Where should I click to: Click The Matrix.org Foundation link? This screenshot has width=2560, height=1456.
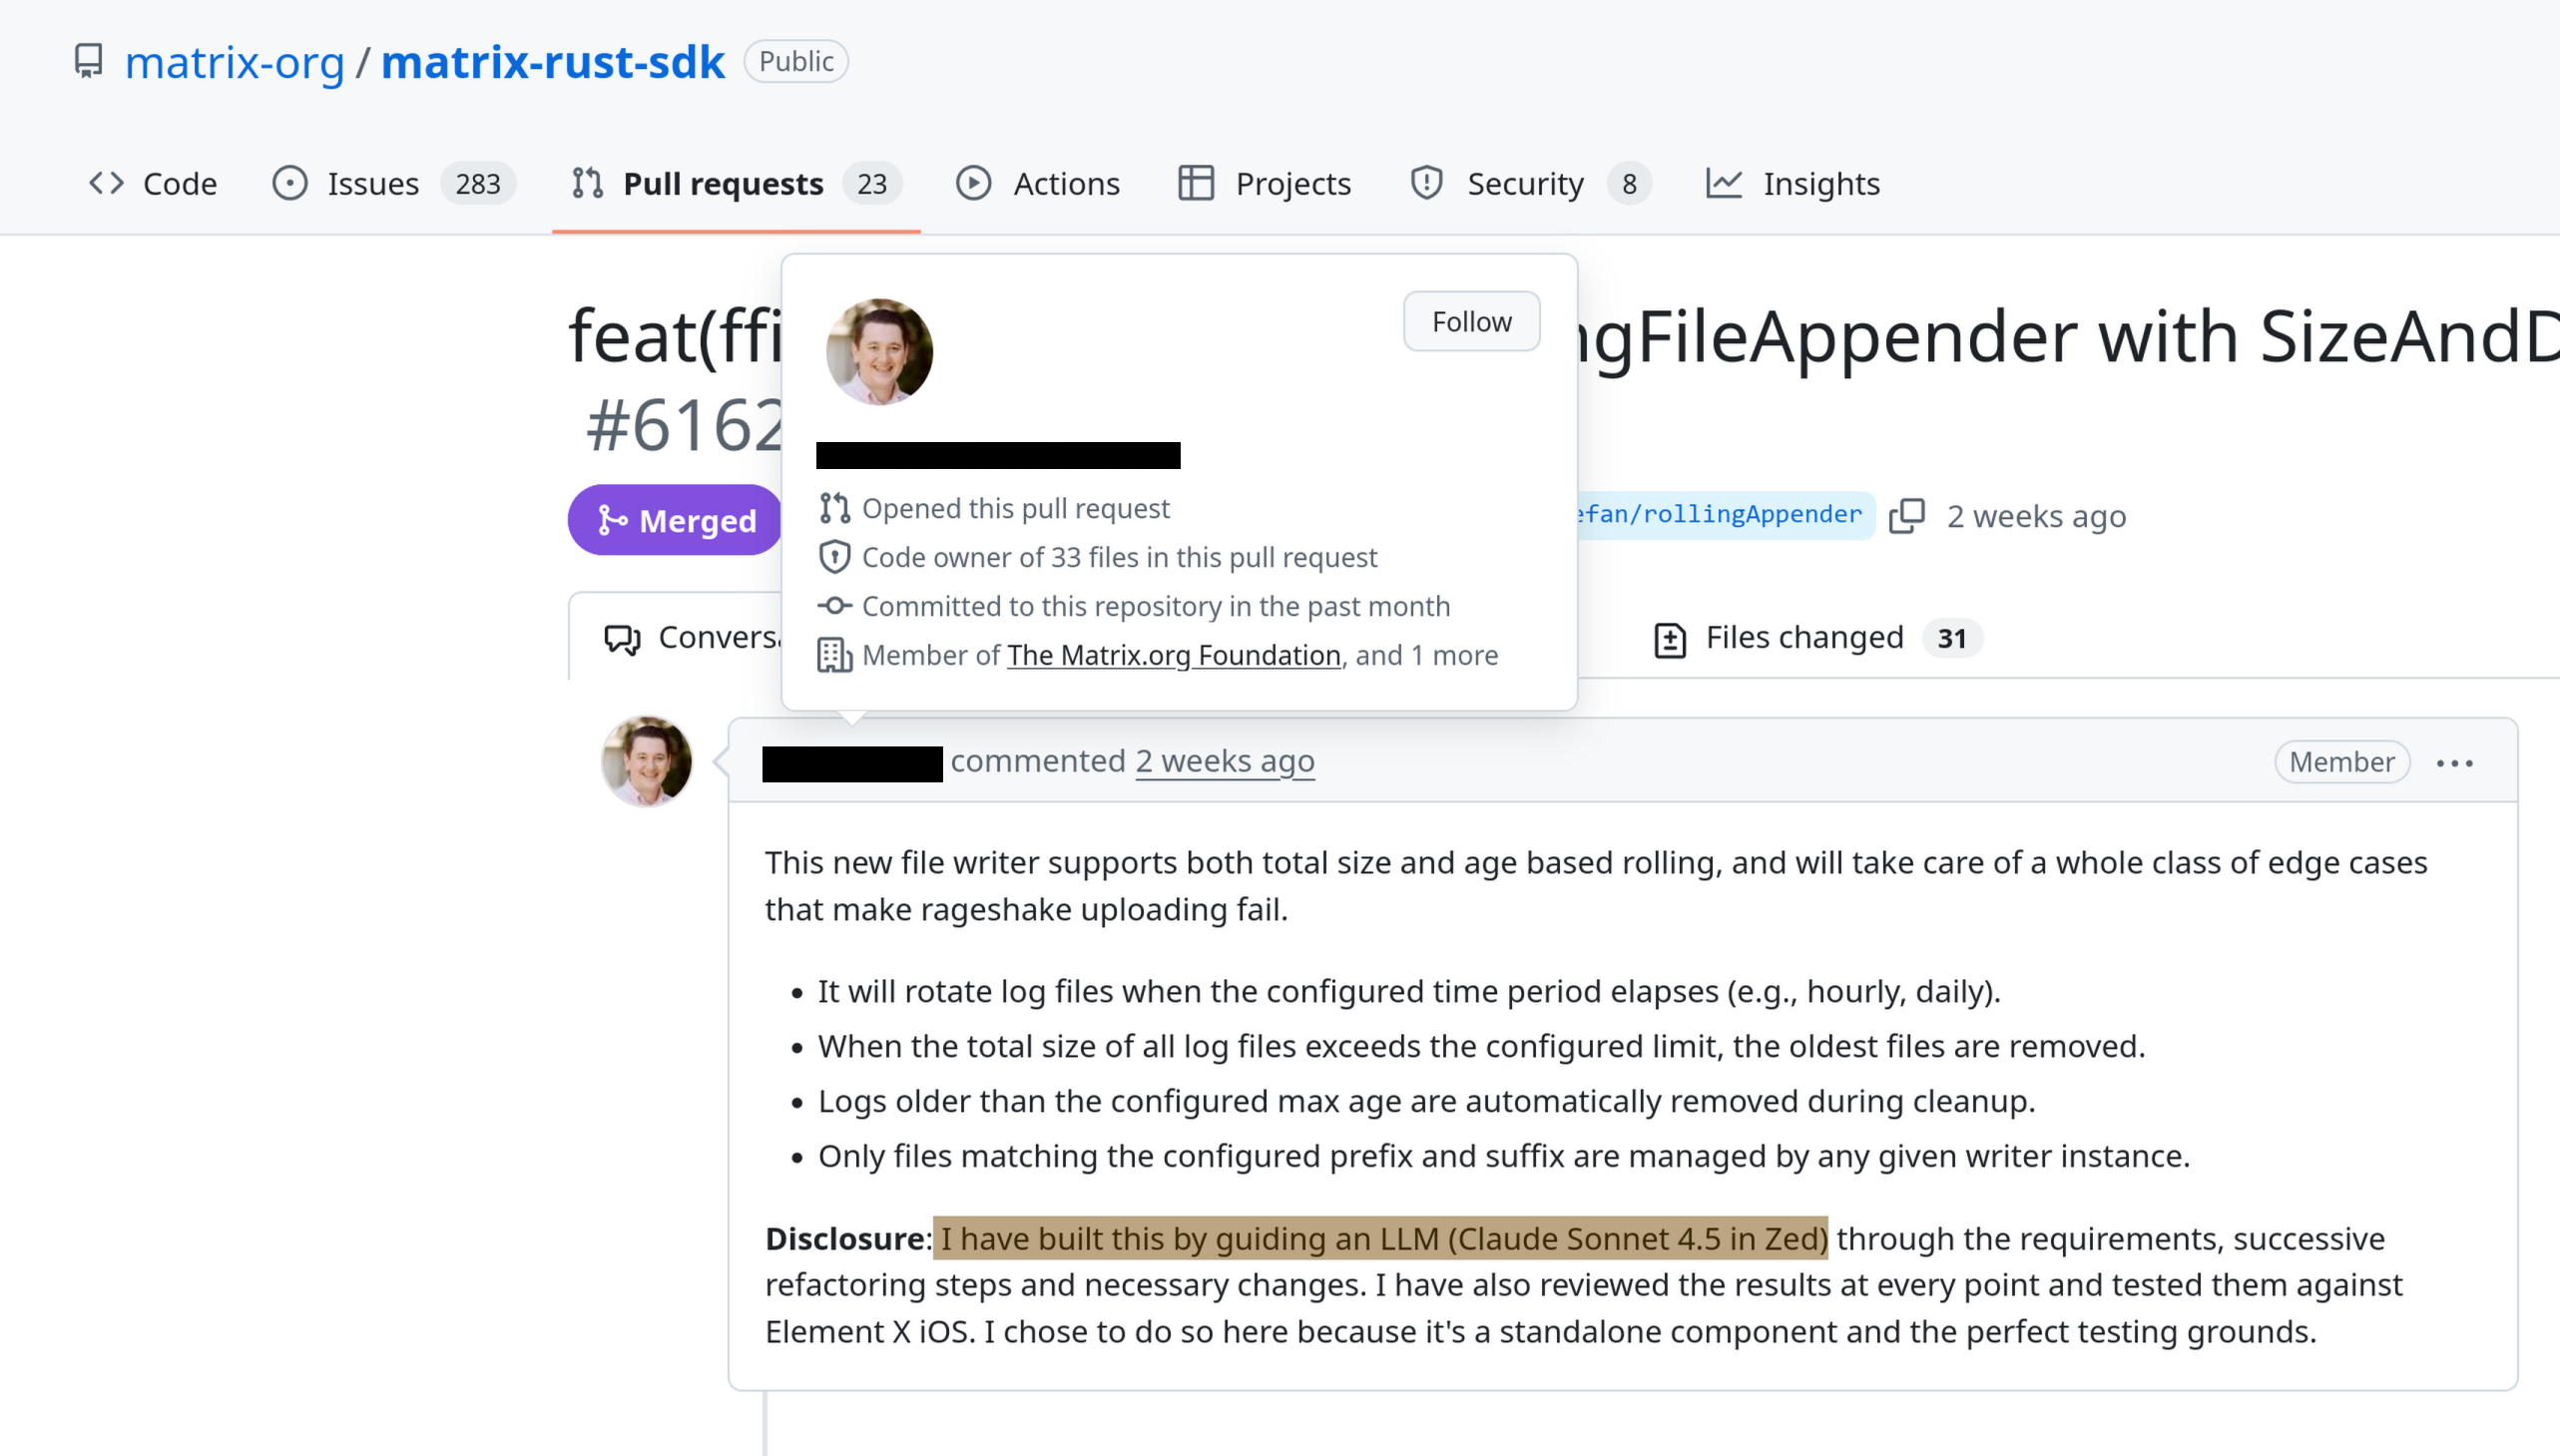1173,656
